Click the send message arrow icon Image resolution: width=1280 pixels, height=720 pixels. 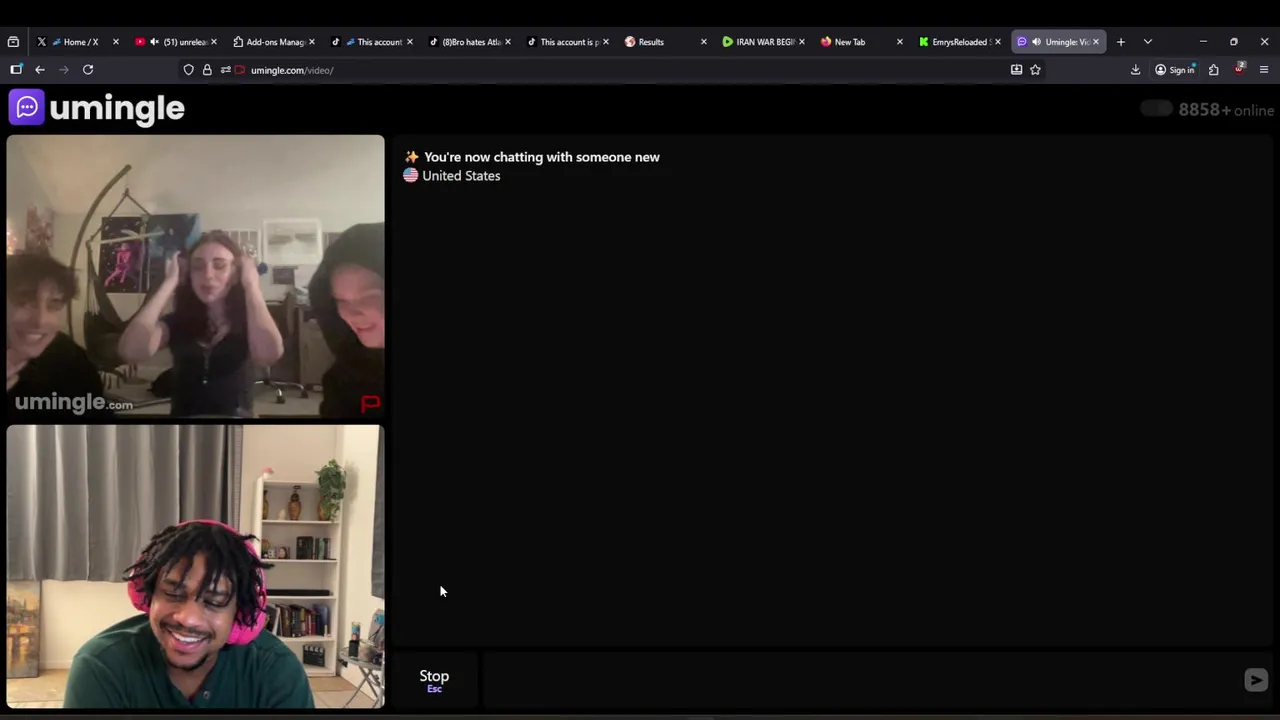(1256, 680)
